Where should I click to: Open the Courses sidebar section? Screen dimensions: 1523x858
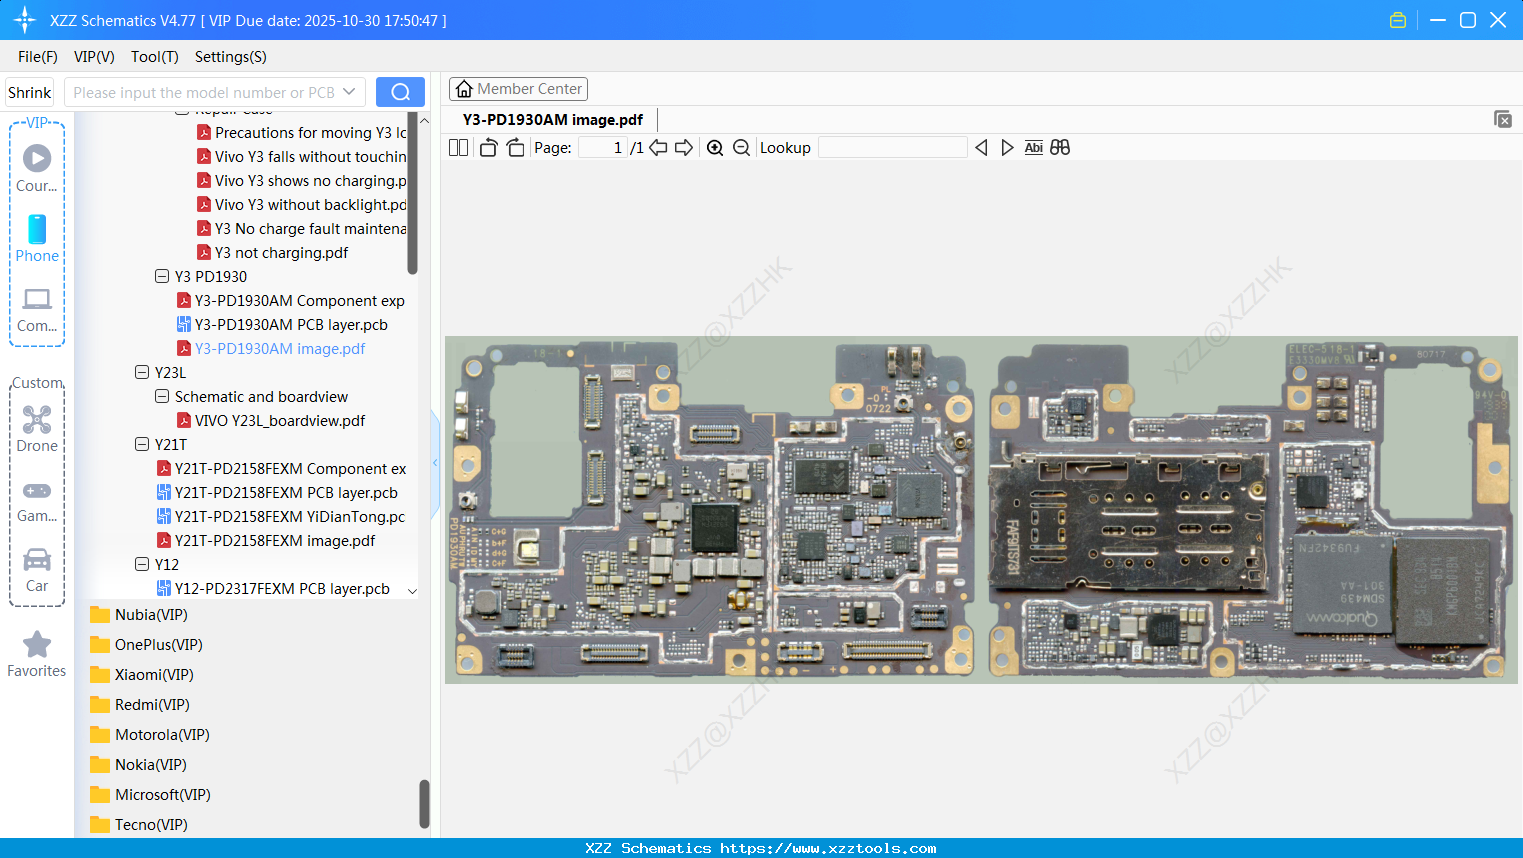tap(37, 168)
